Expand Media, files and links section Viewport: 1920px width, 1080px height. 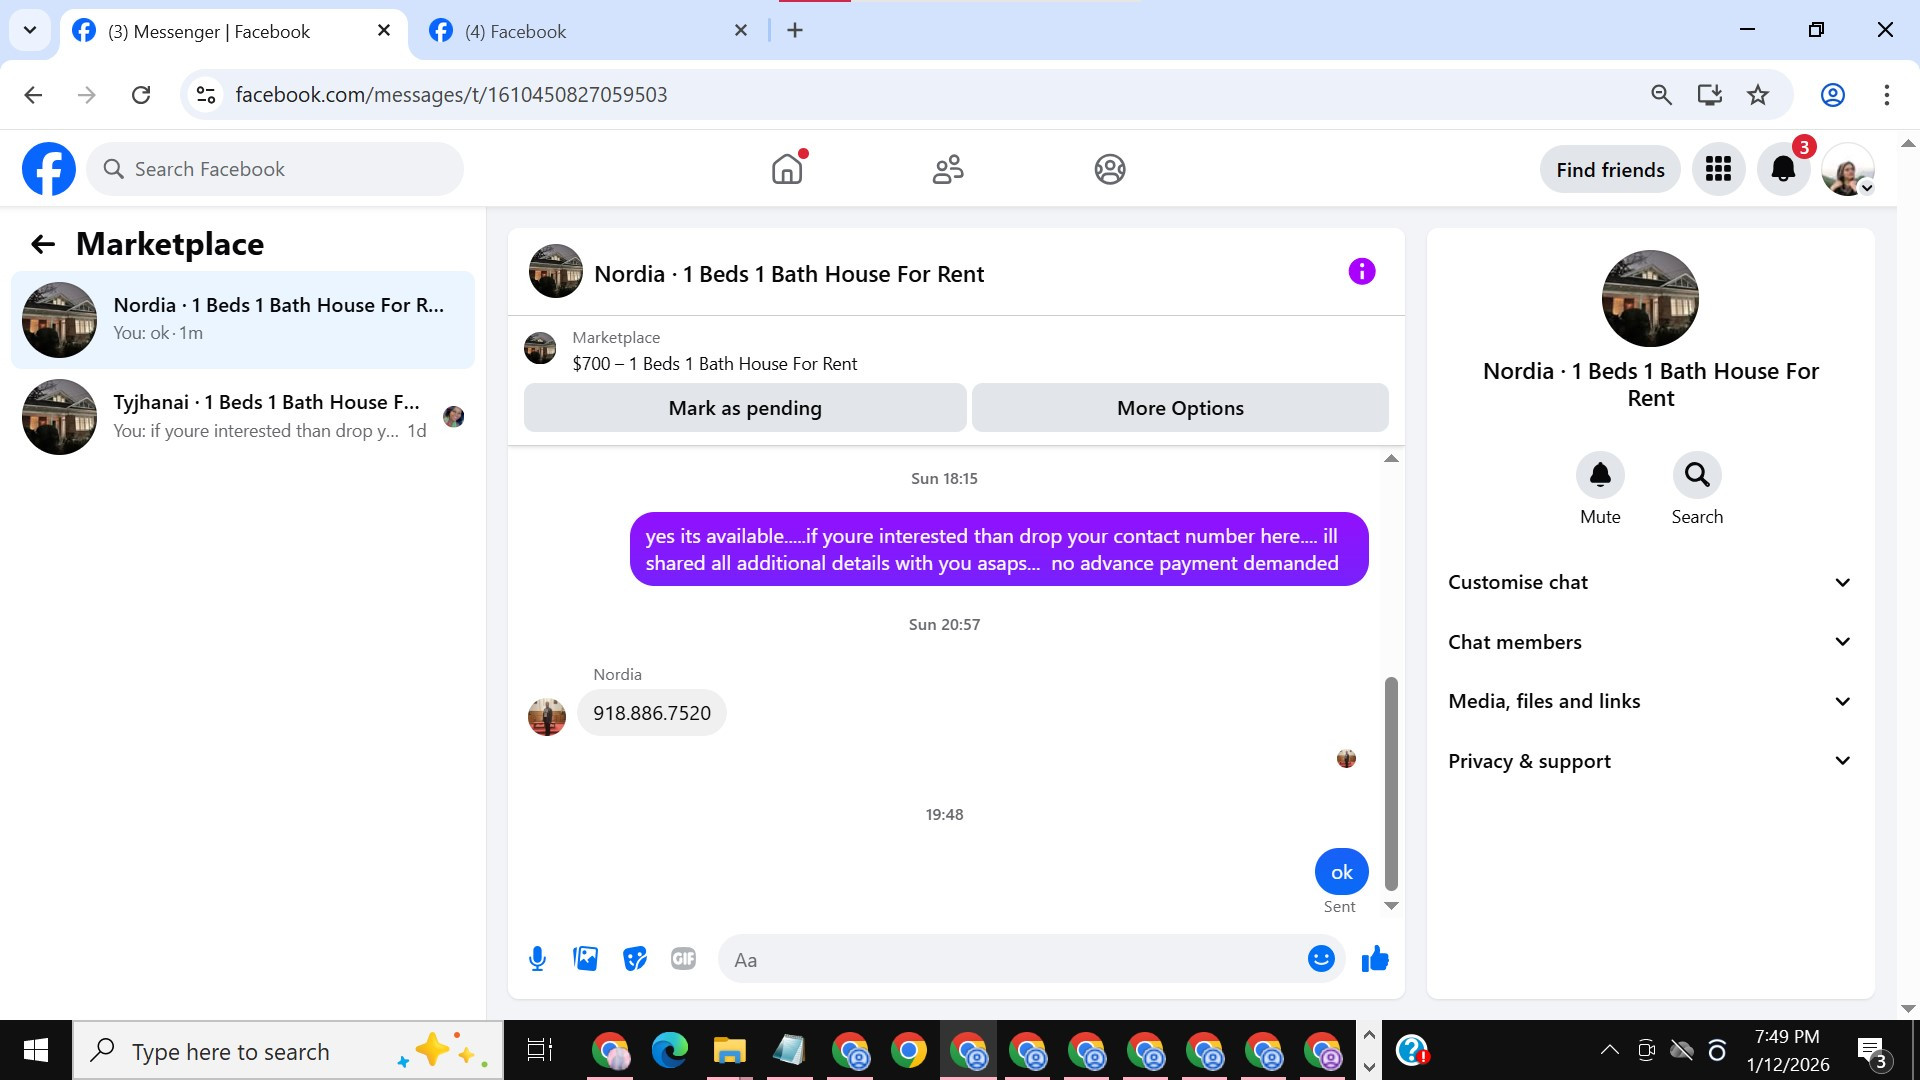pos(1650,701)
